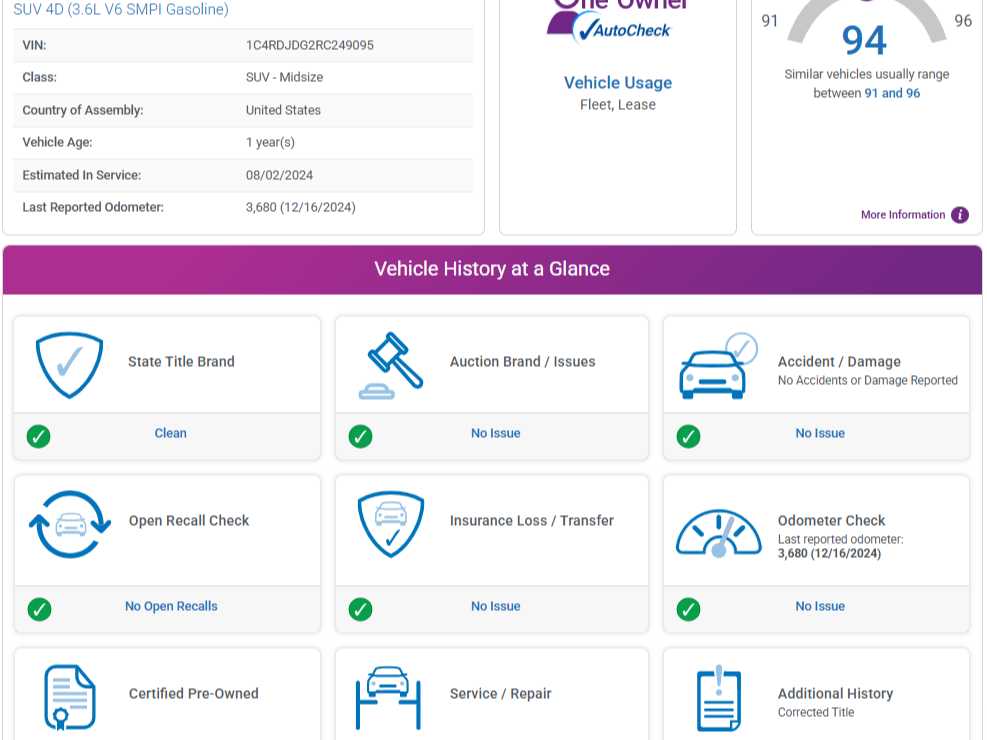Open No Issue link under Odometer Check
The height and width of the screenshot is (740, 987).
click(x=820, y=607)
